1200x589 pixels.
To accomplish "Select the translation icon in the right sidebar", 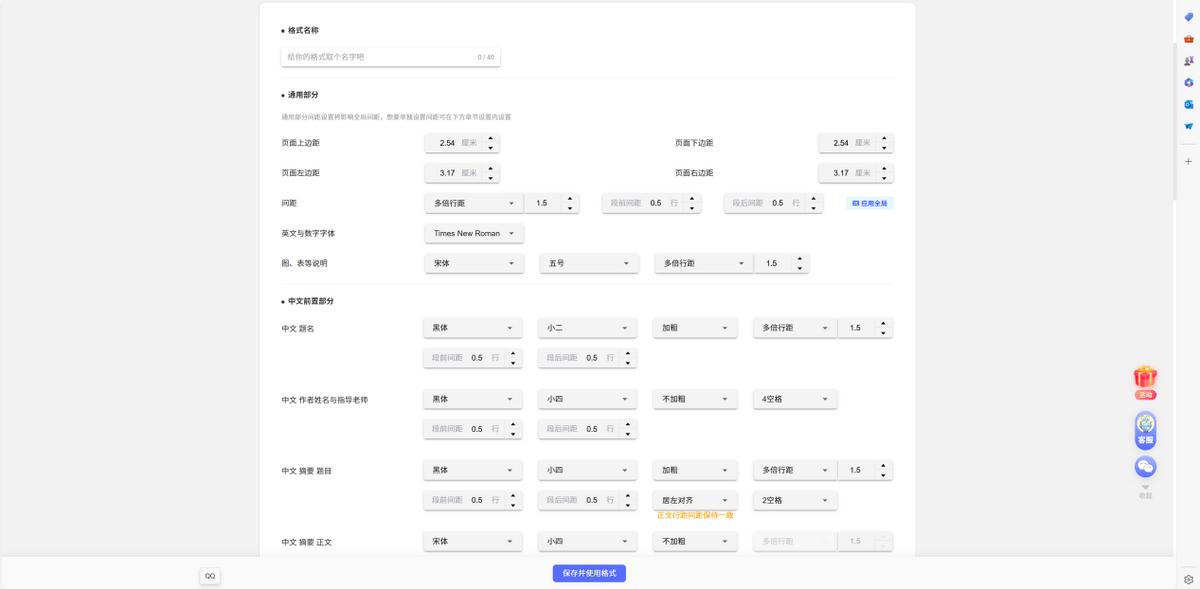I will tap(1188, 61).
